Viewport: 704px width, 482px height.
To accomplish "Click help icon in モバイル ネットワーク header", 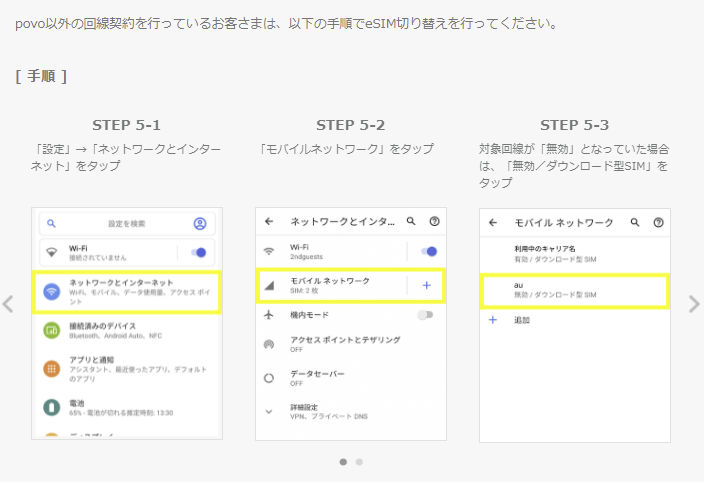I will 658,222.
